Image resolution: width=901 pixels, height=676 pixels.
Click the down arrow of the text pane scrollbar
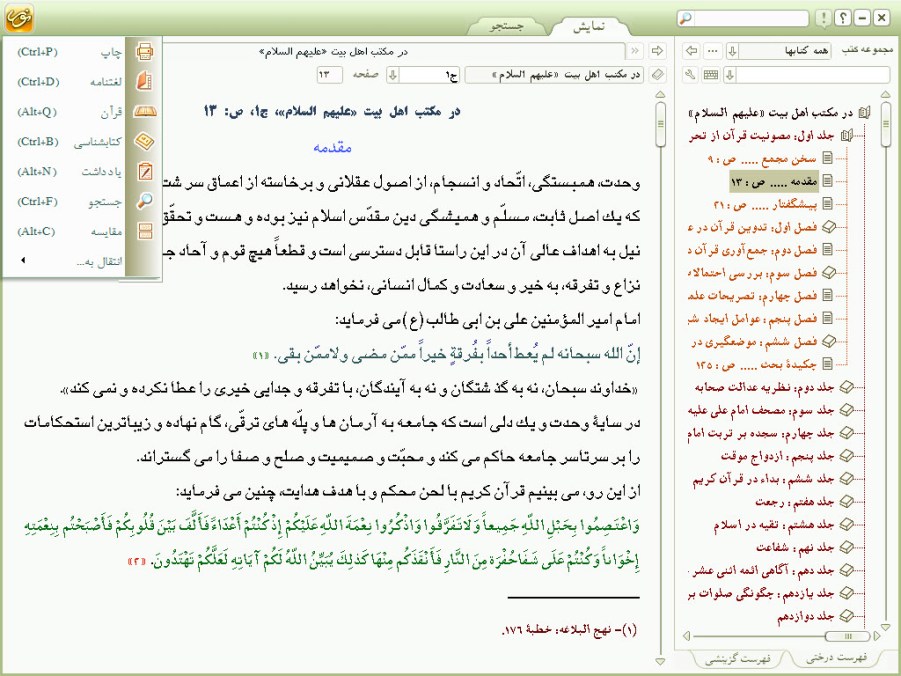point(660,662)
